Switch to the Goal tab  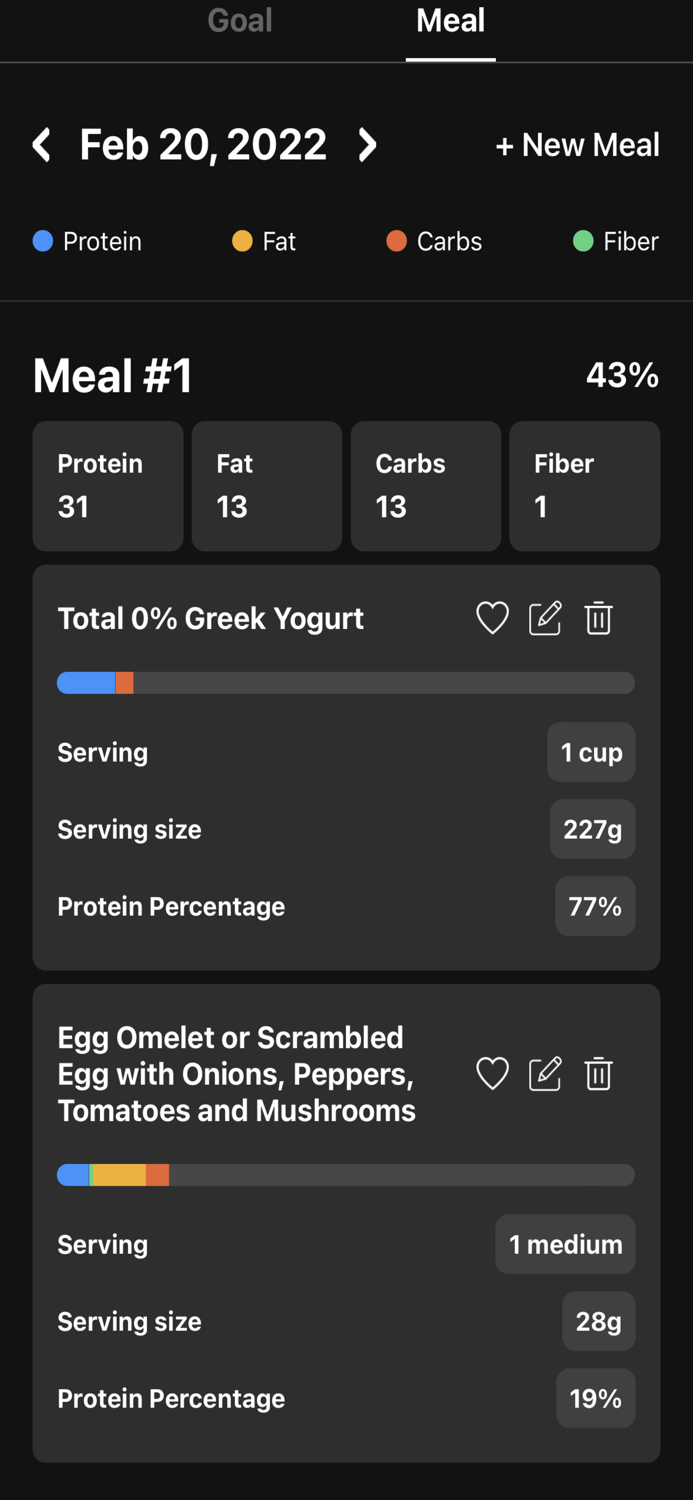tap(239, 21)
